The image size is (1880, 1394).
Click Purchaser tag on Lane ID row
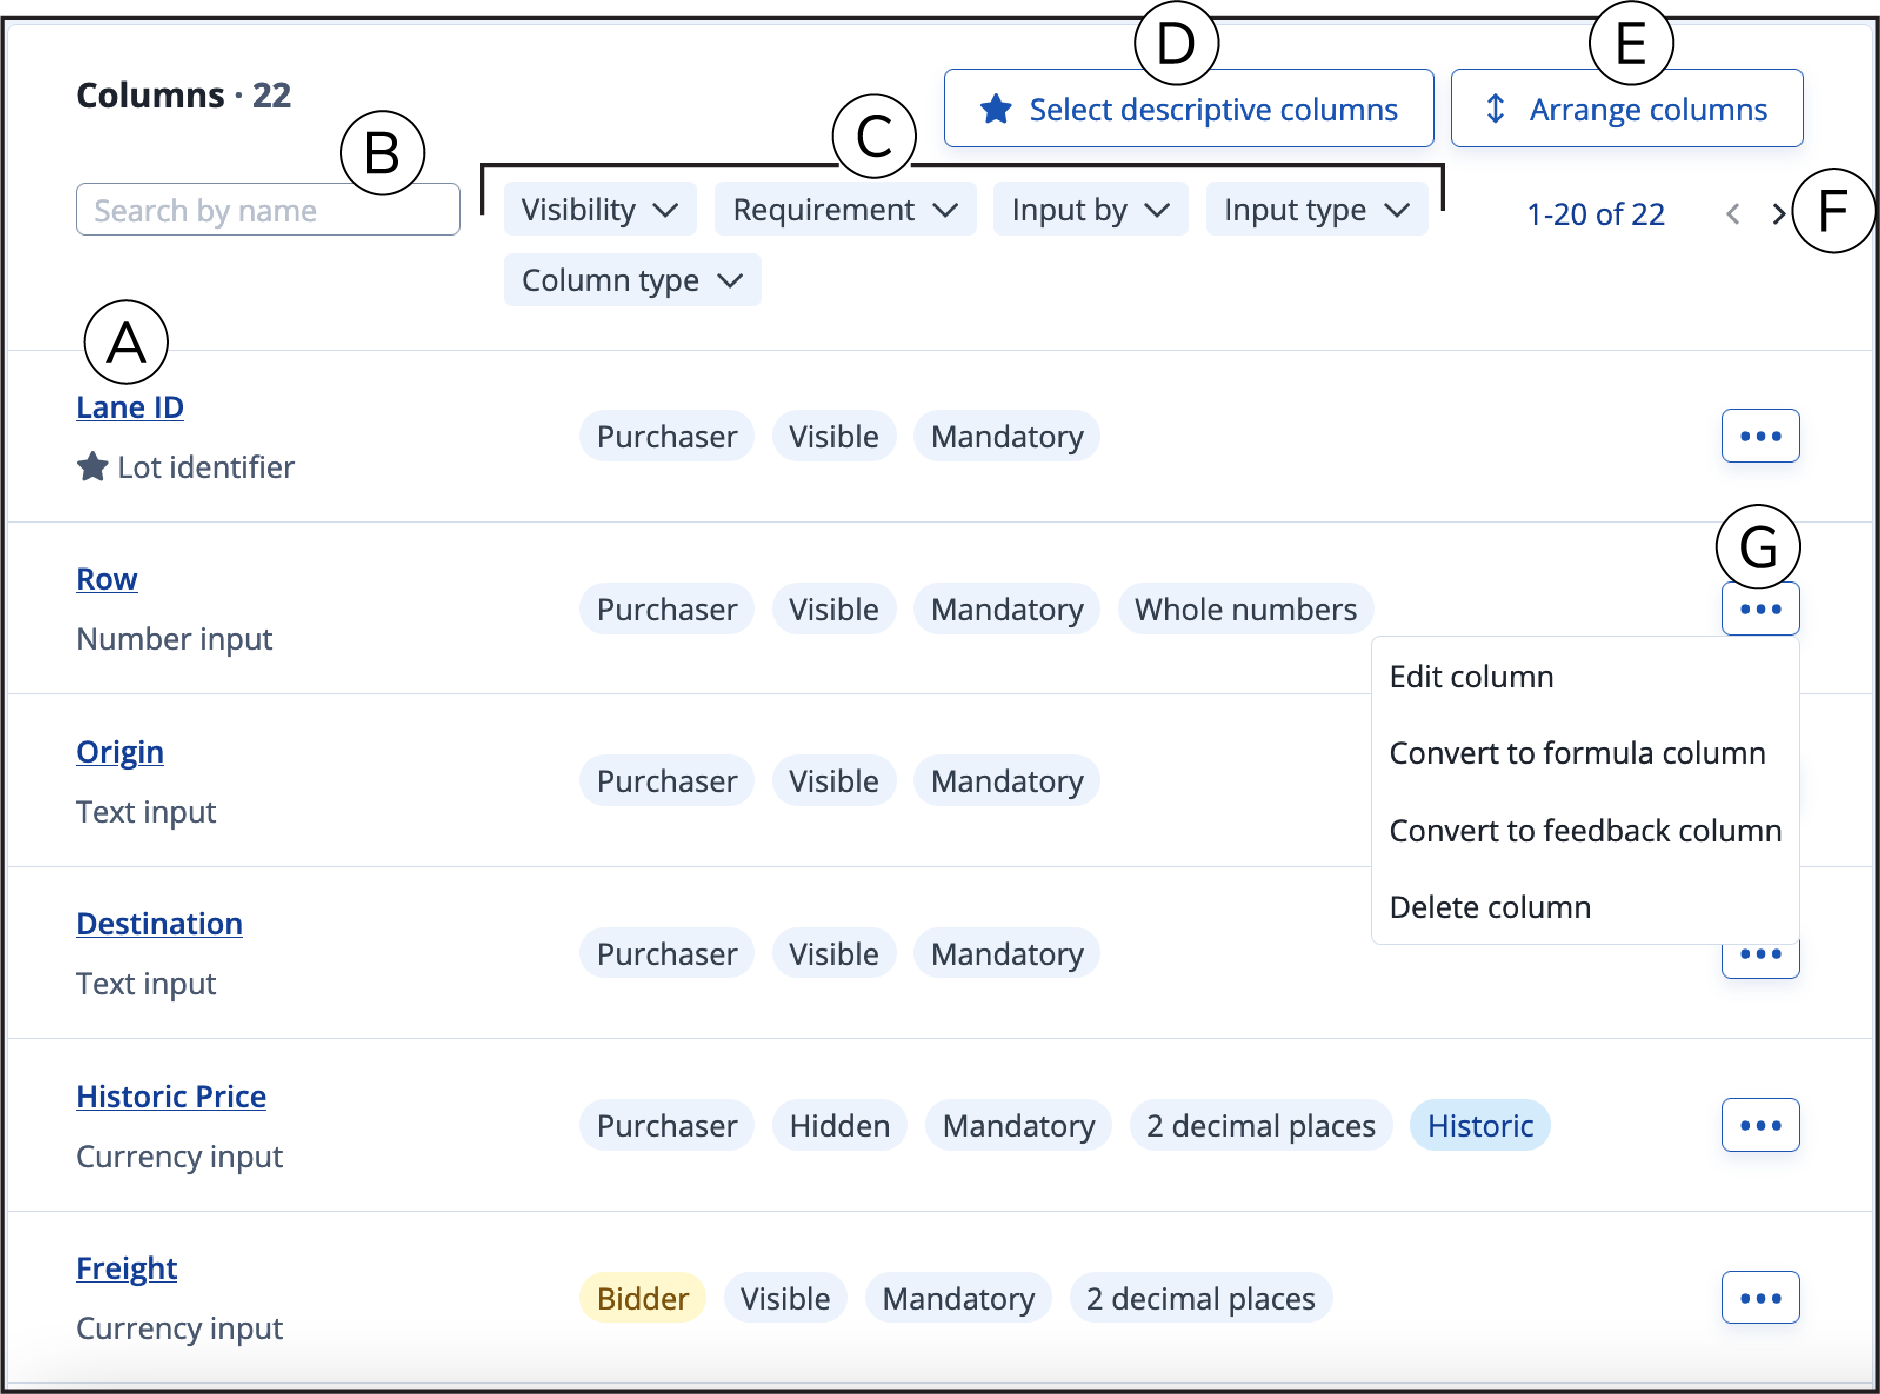(667, 436)
